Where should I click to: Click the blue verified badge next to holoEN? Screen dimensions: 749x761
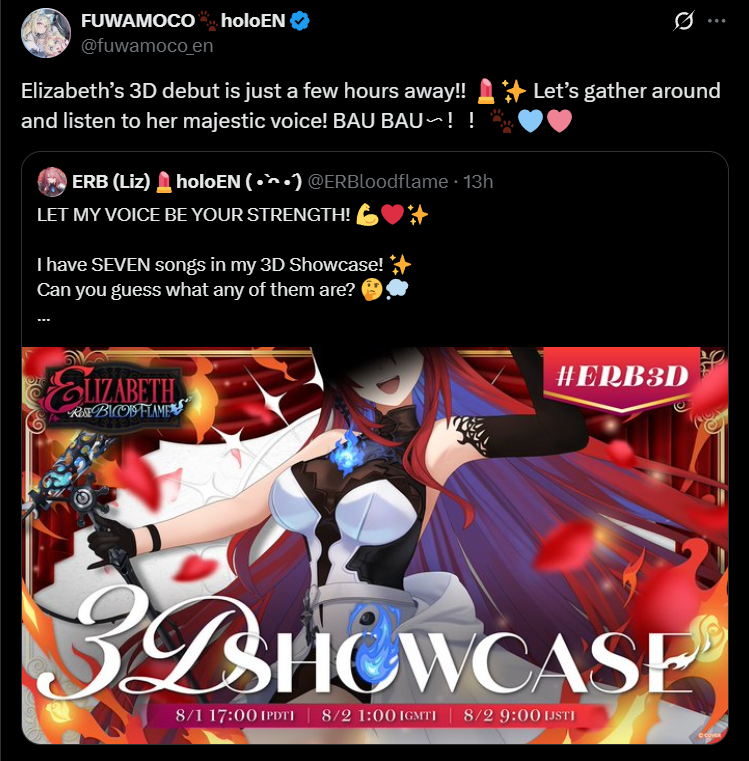[300, 21]
